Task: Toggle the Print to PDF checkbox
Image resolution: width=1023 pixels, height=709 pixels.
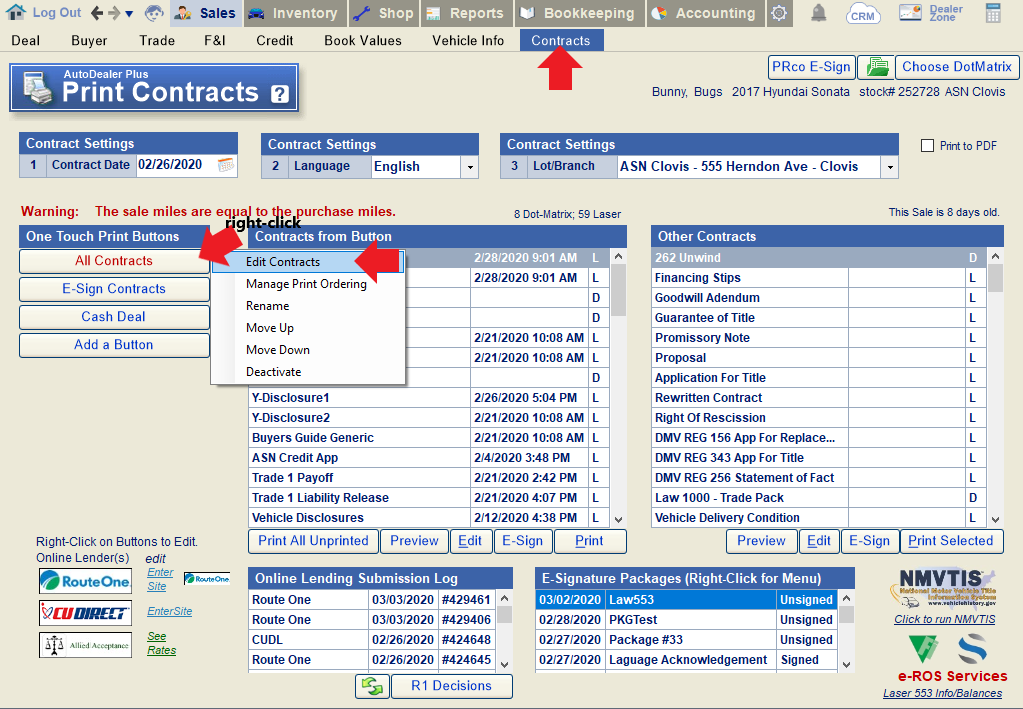Action: point(927,146)
